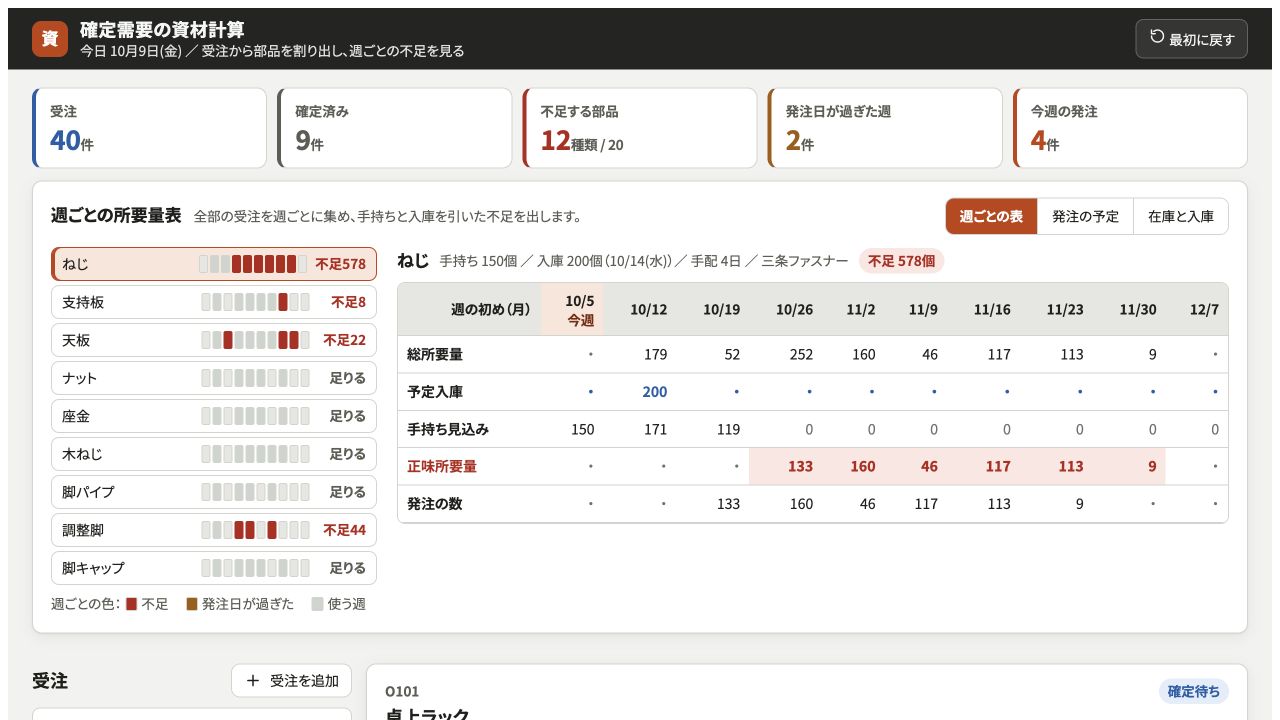Click the 正味所要量 value 133

[x=801, y=466]
